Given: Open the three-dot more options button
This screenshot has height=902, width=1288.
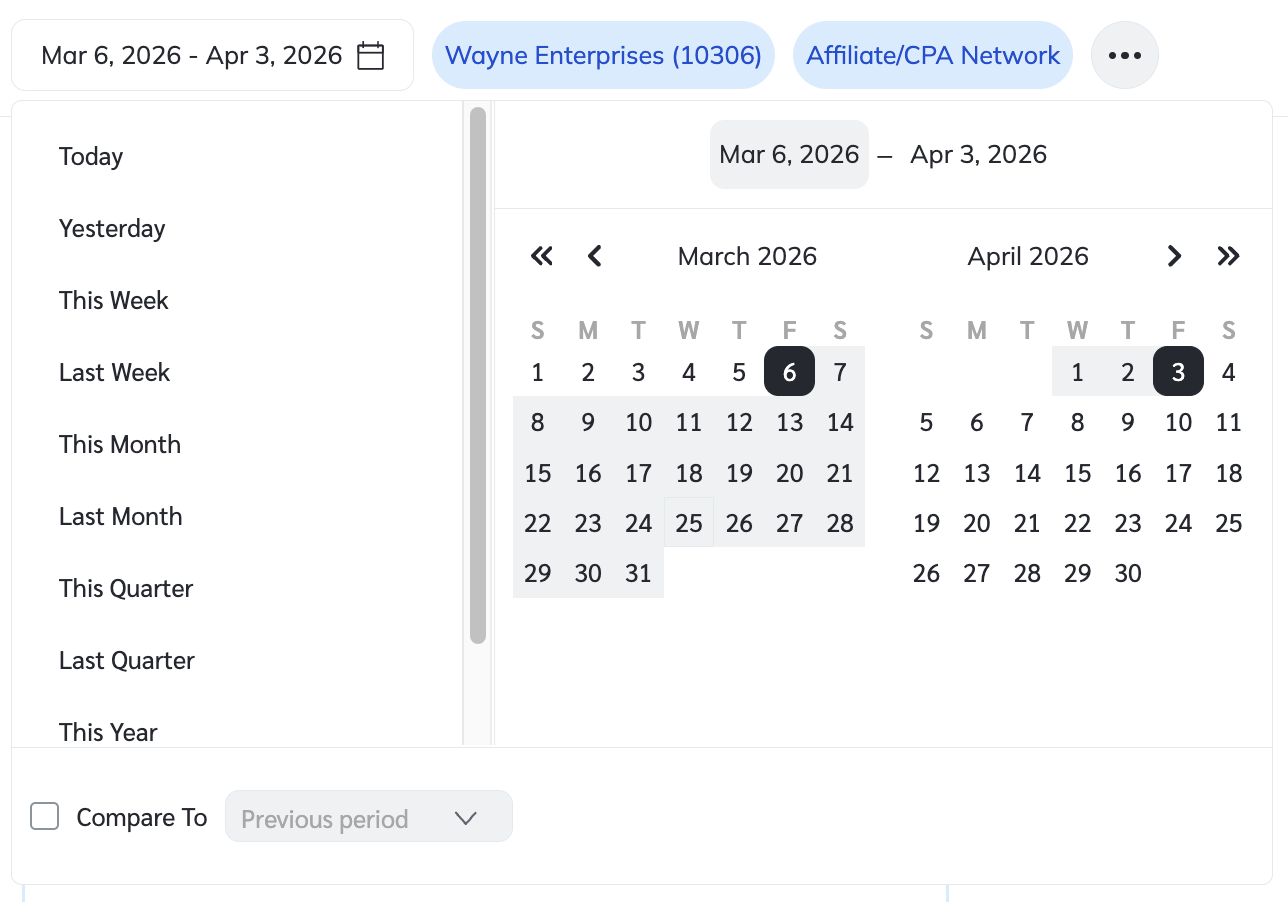Looking at the screenshot, I should click(x=1125, y=55).
